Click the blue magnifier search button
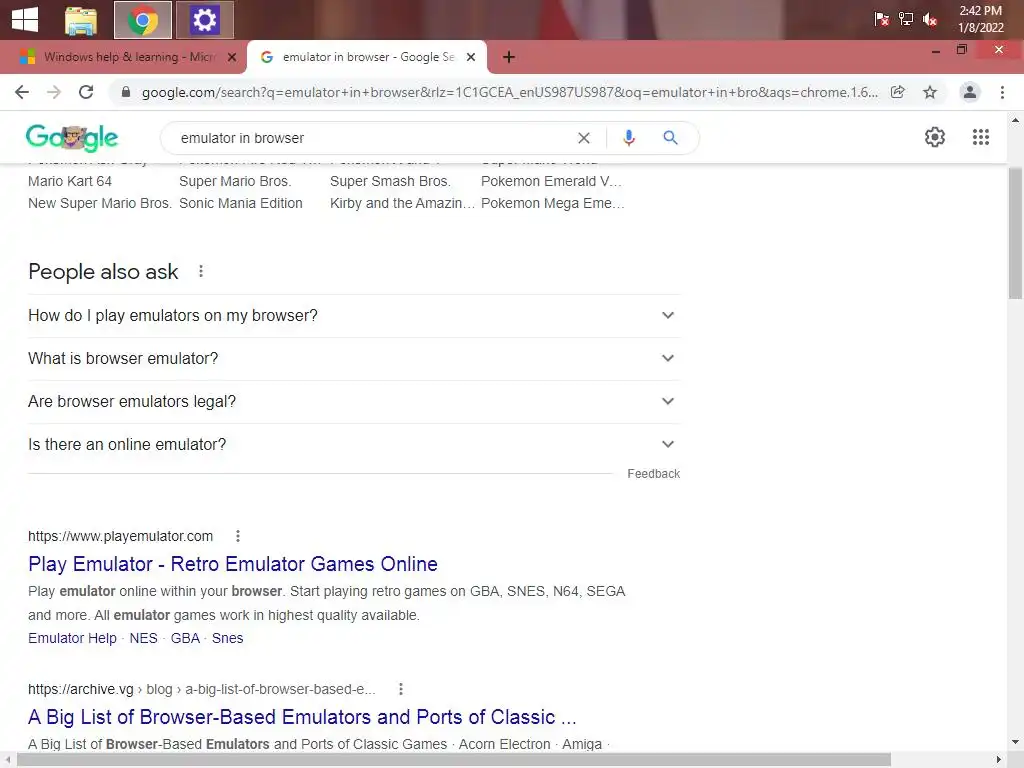 [x=670, y=138]
